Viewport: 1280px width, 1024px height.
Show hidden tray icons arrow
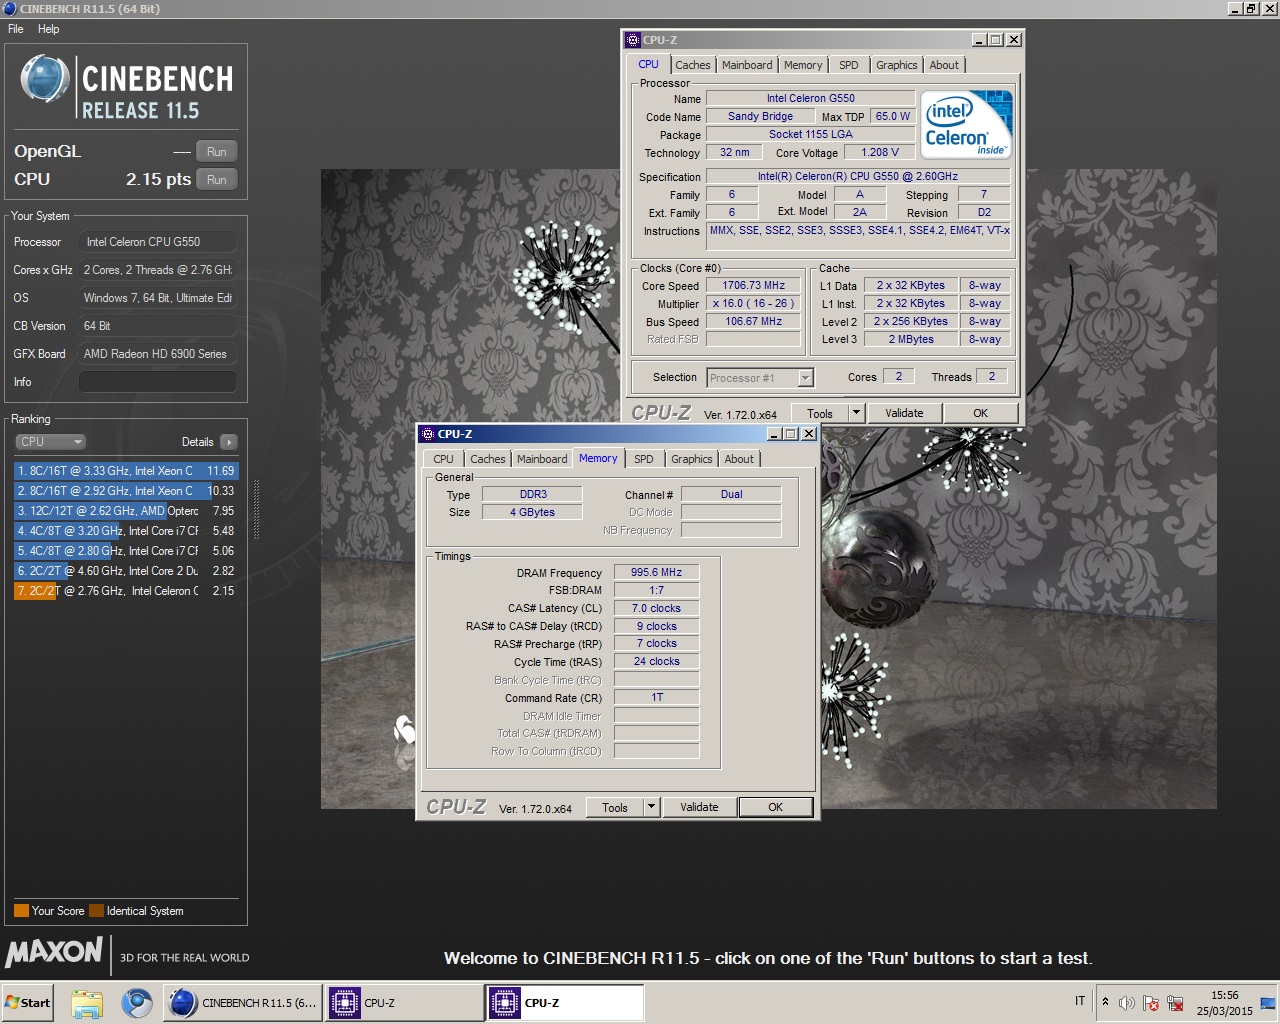pos(1105,1001)
